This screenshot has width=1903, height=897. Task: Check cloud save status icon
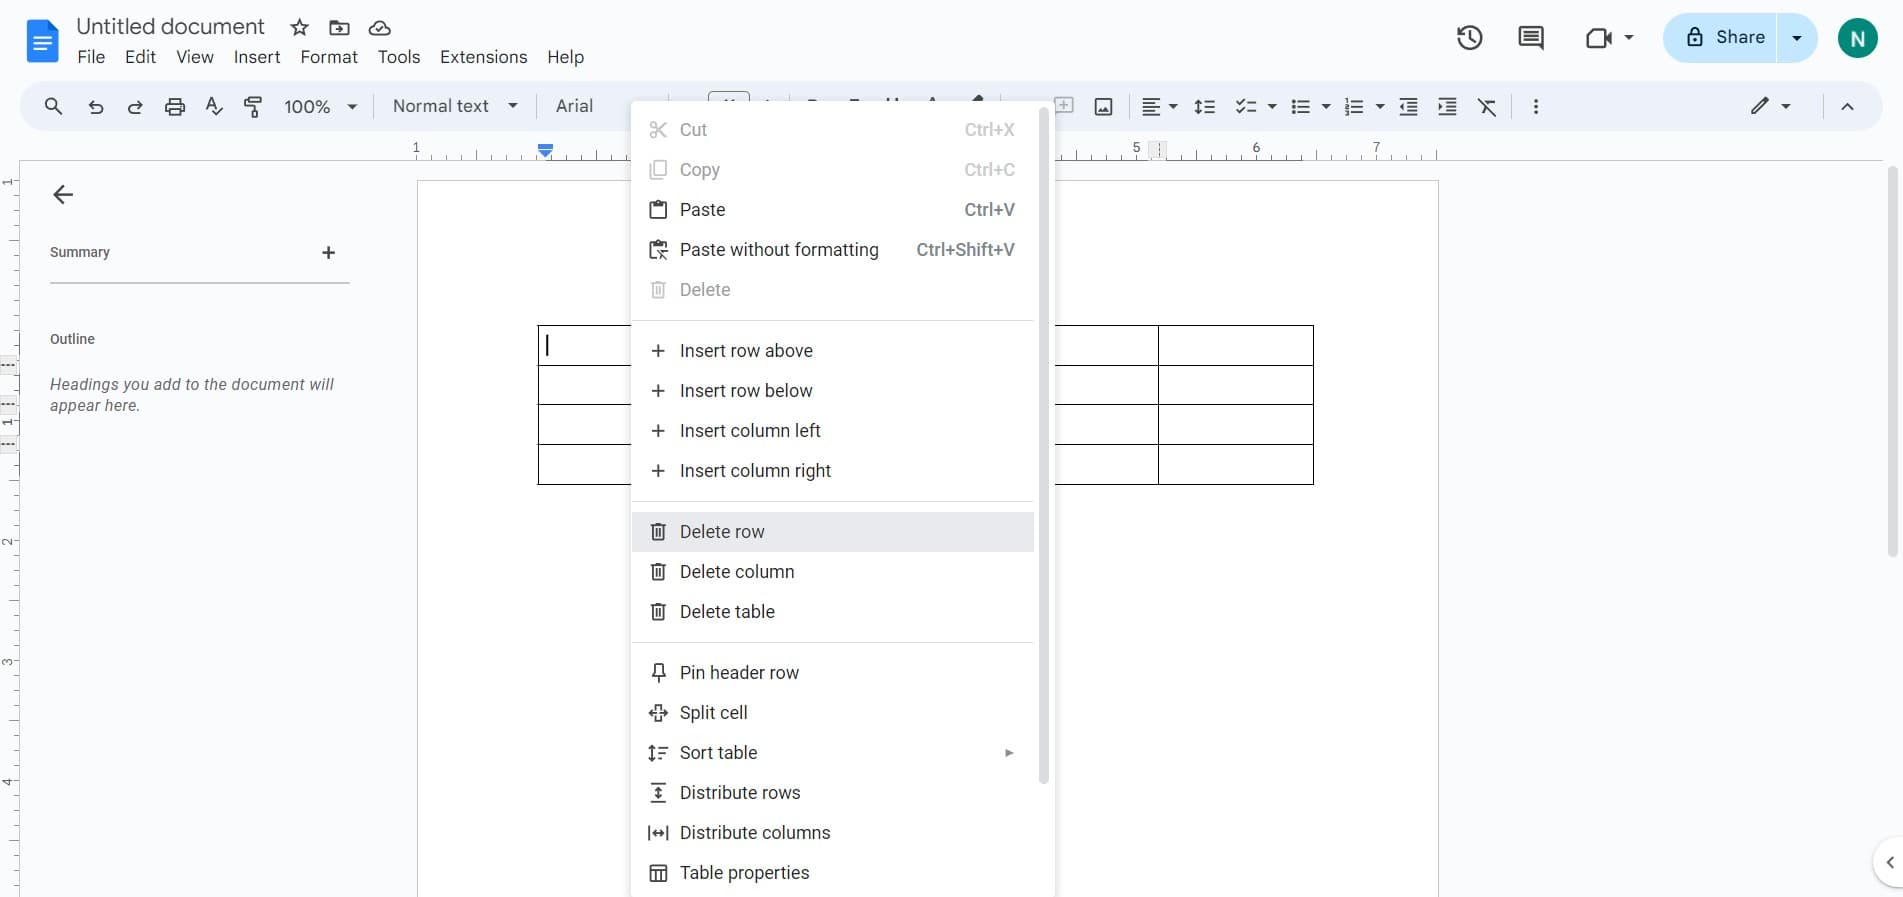tap(379, 28)
